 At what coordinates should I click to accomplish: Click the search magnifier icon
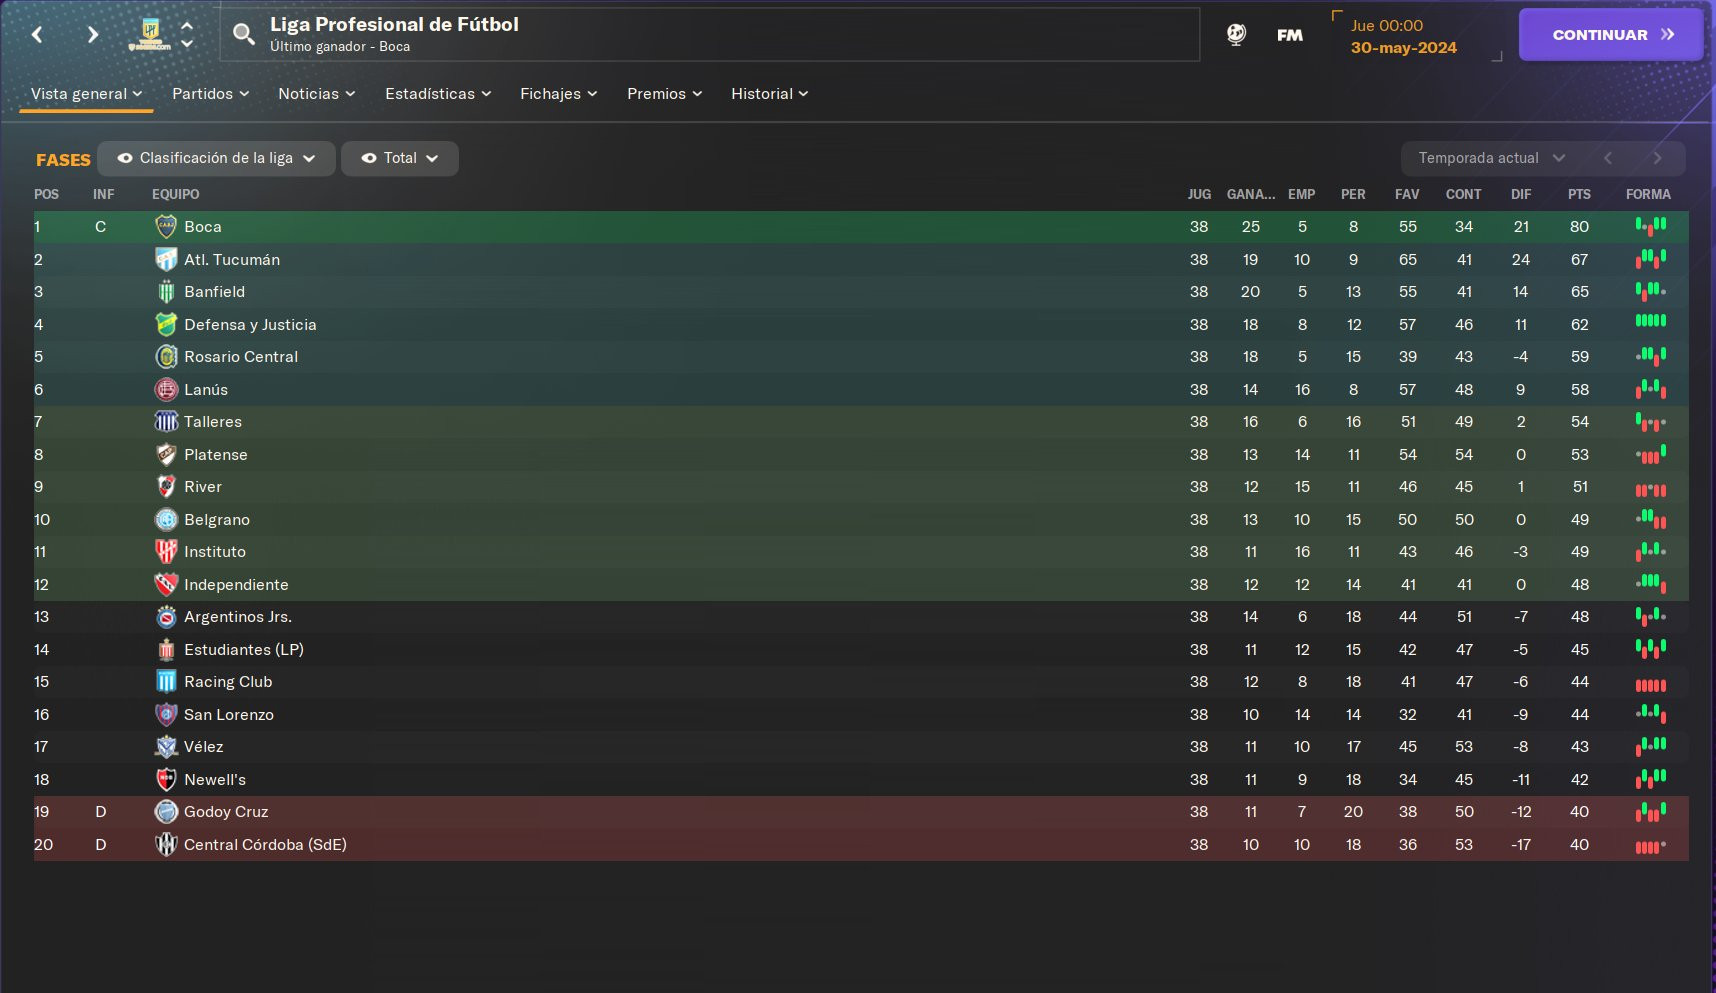tap(243, 35)
